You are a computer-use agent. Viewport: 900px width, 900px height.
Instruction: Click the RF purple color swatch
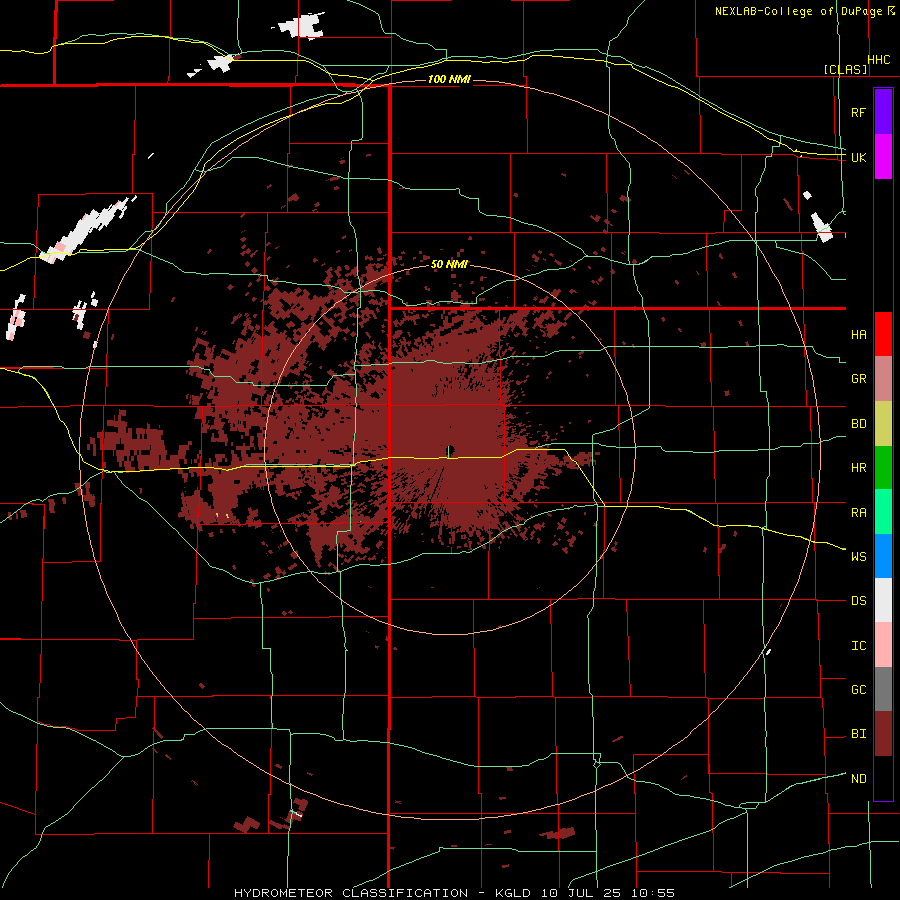coord(883,112)
